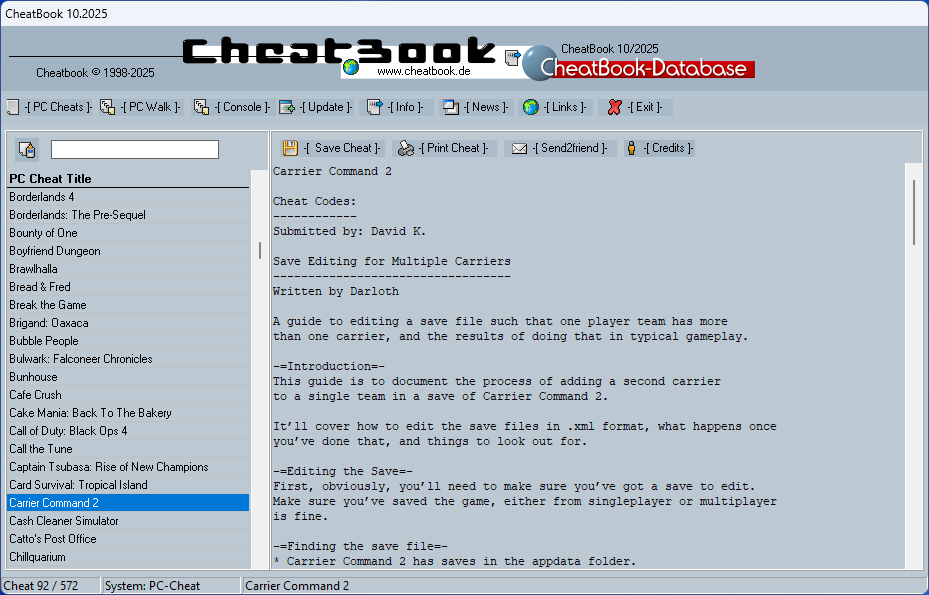Open the Info section icon
The width and height of the screenshot is (929, 595).
coord(375,107)
